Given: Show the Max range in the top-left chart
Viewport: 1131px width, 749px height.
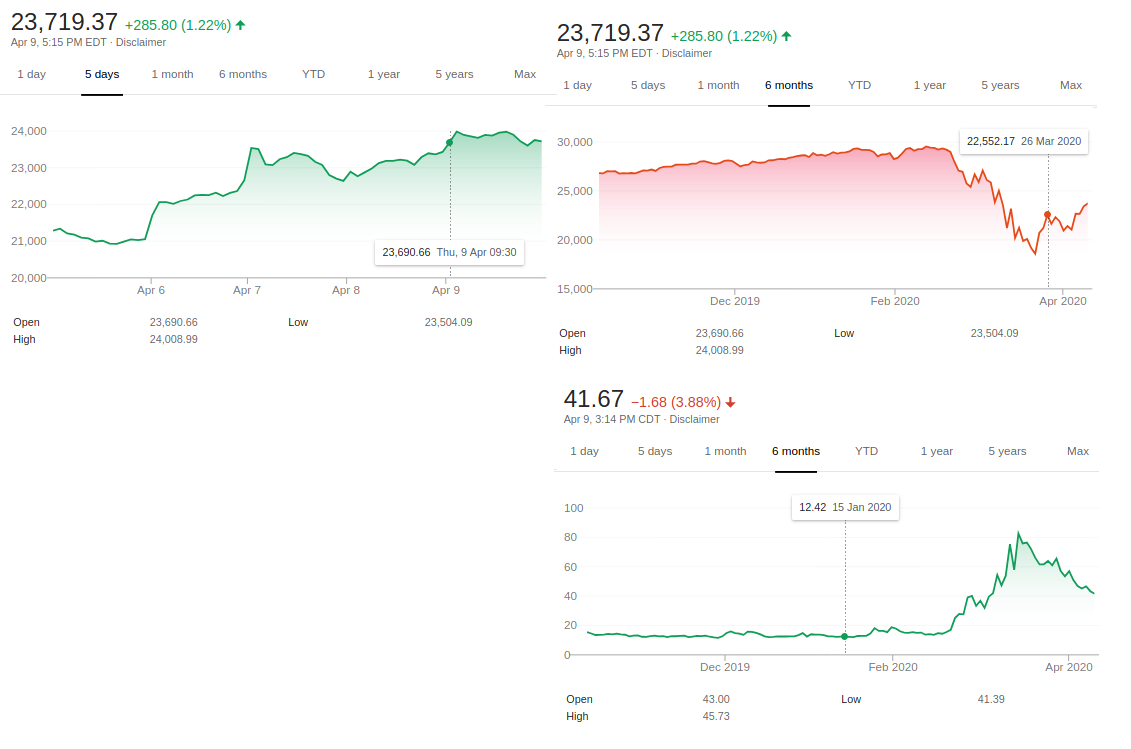Looking at the screenshot, I should tap(525, 74).
